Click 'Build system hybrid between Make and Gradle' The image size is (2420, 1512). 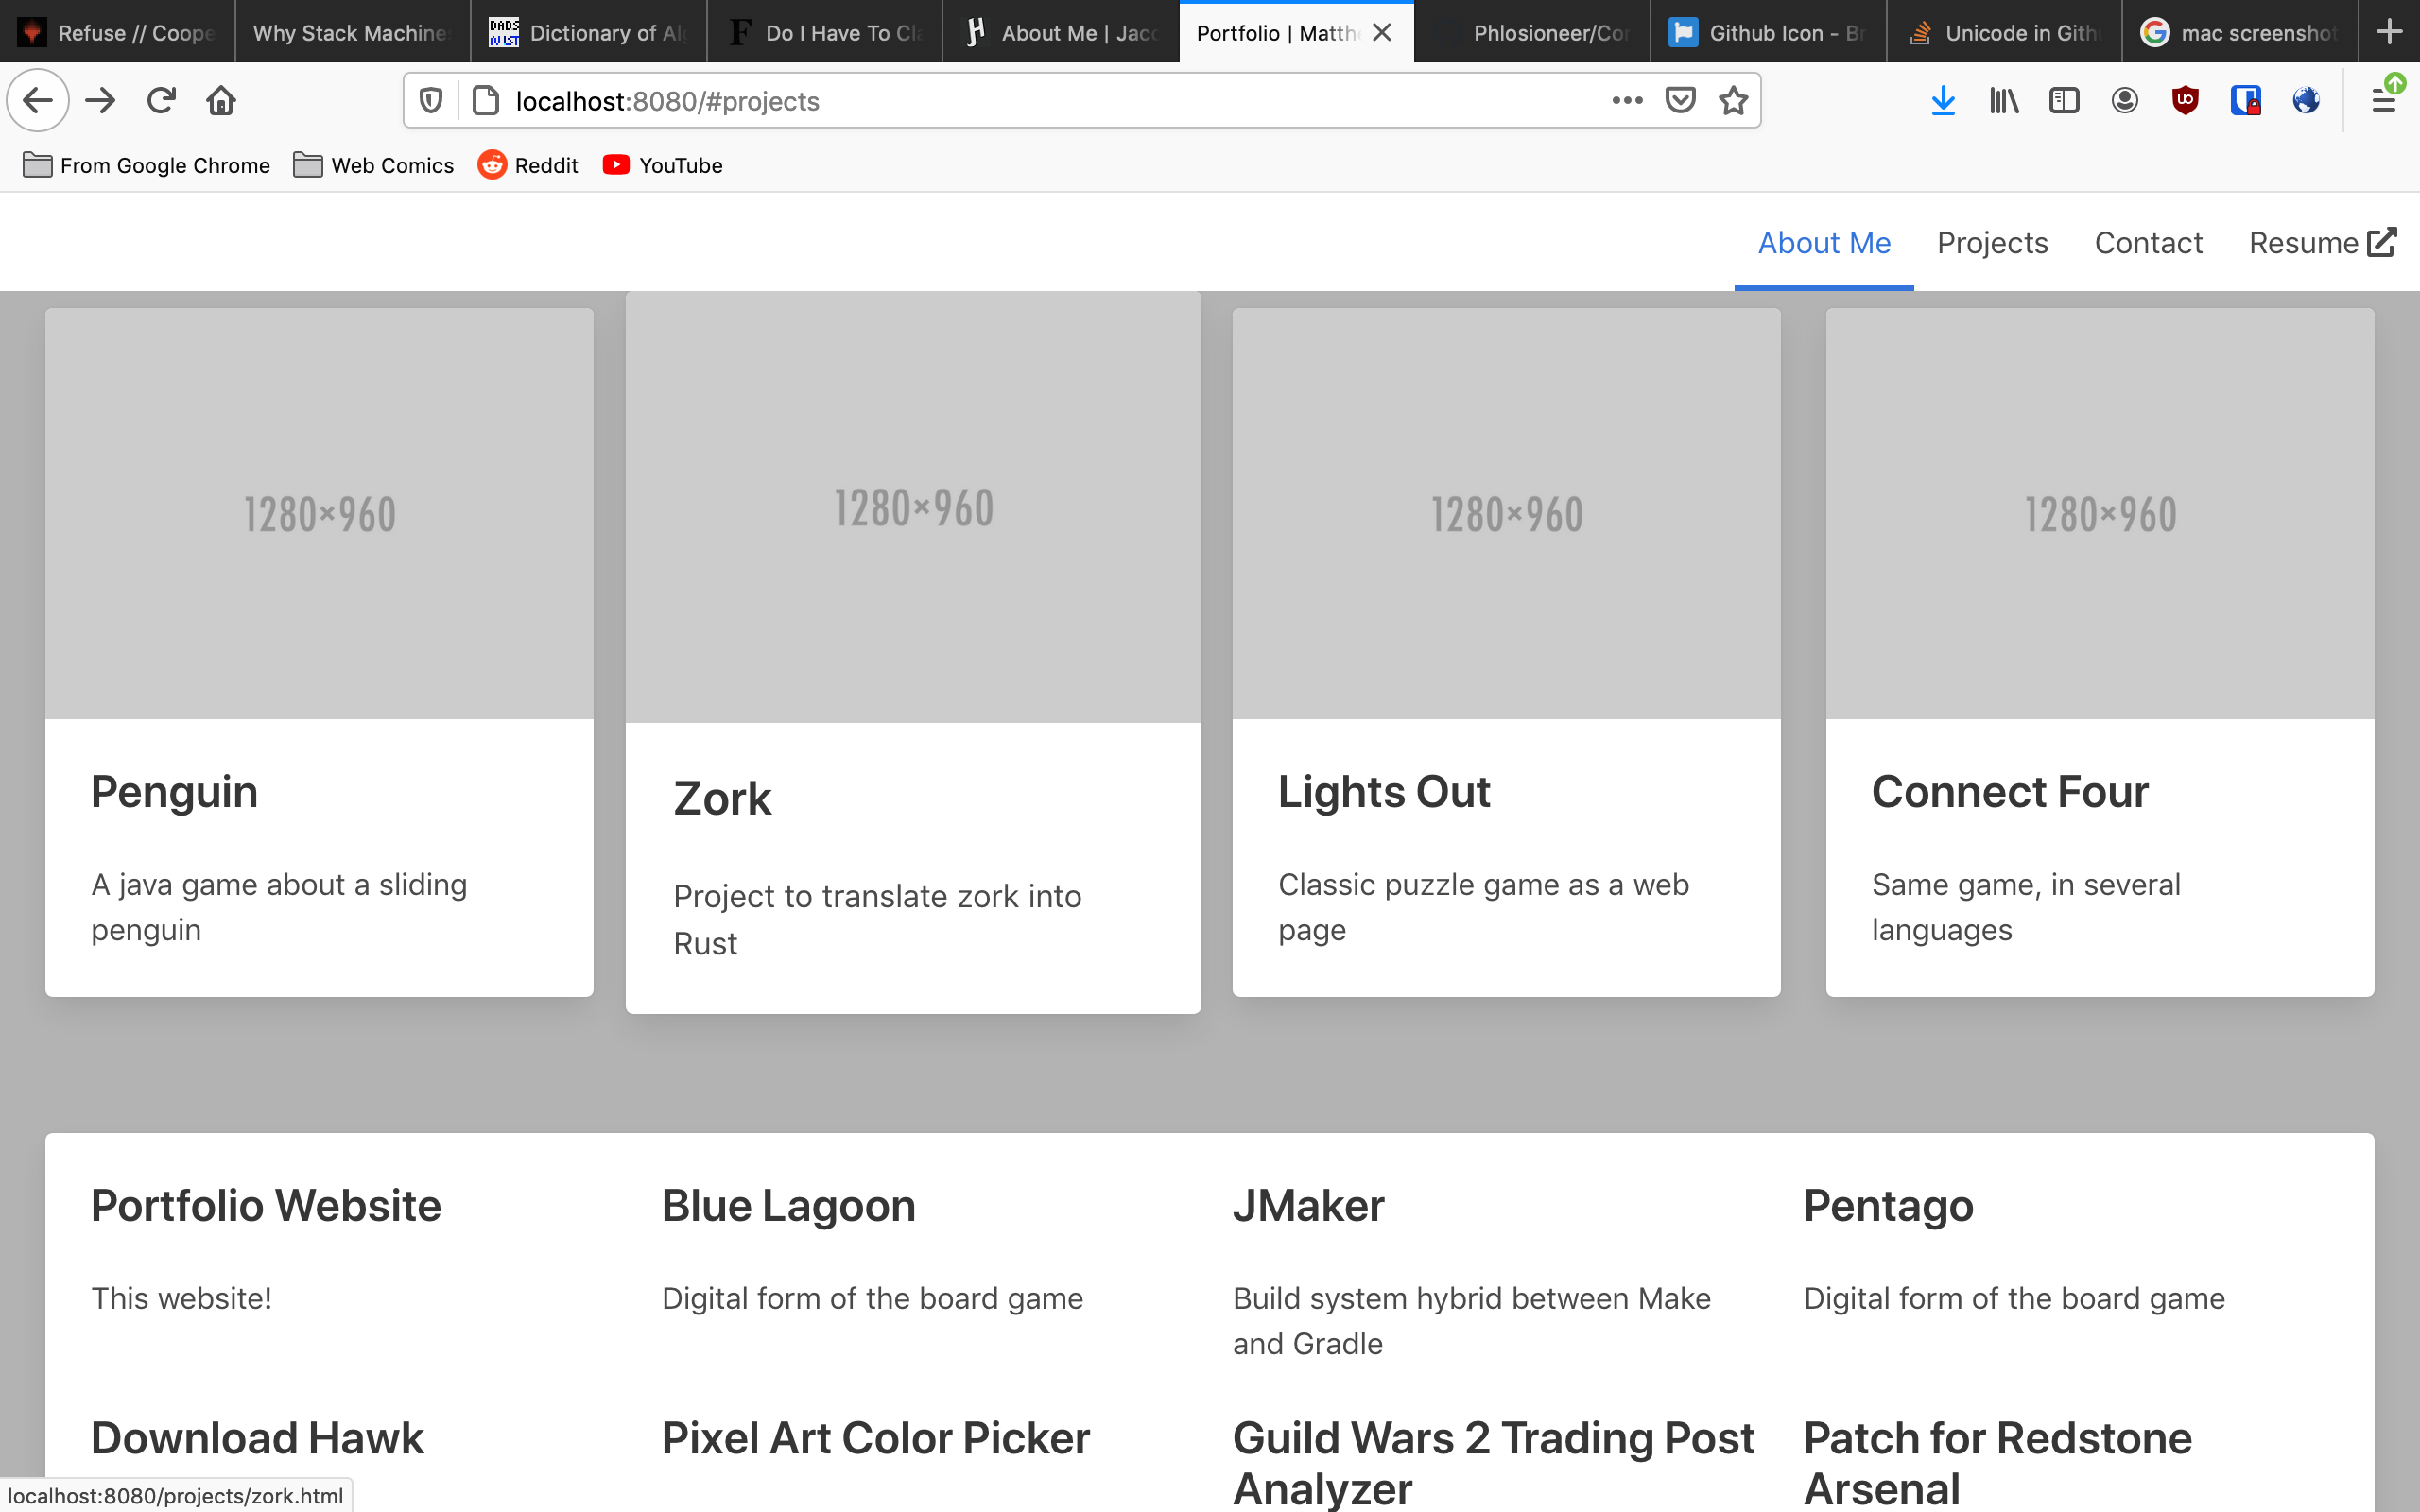coord(1472,1321)
